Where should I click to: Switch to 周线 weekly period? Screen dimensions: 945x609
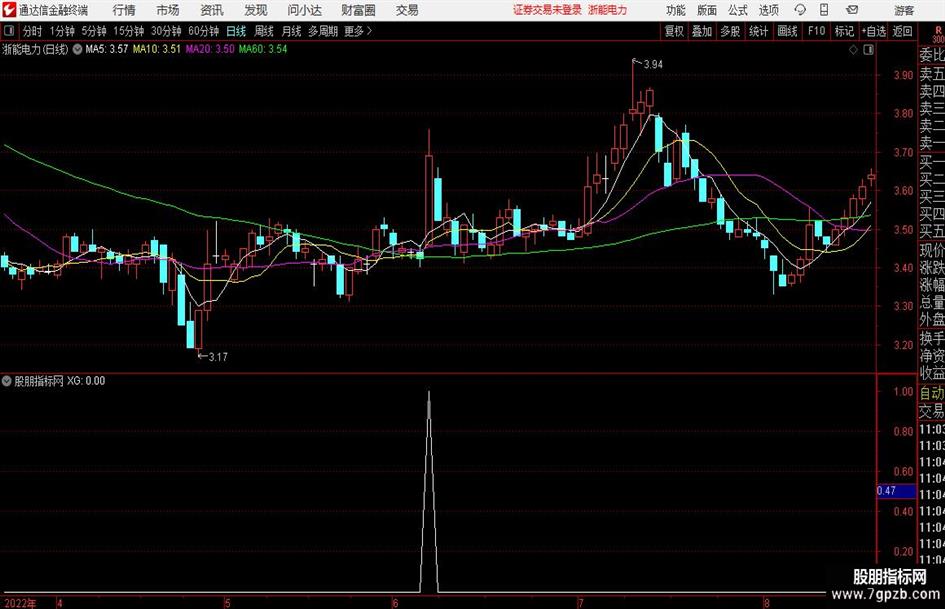(264, 31)
